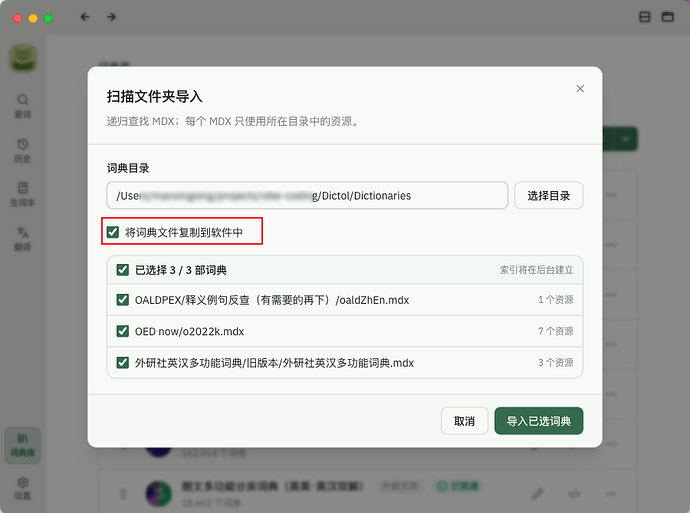Open 翻译 translate in the sidebar
Screen dimensions: 690x513
[23, 238]
